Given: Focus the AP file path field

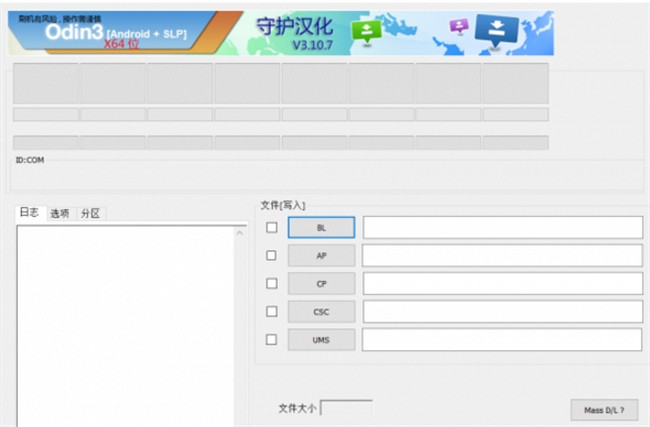Looking at the screenshot, I should pyautogui.click(x=502, y=255).
